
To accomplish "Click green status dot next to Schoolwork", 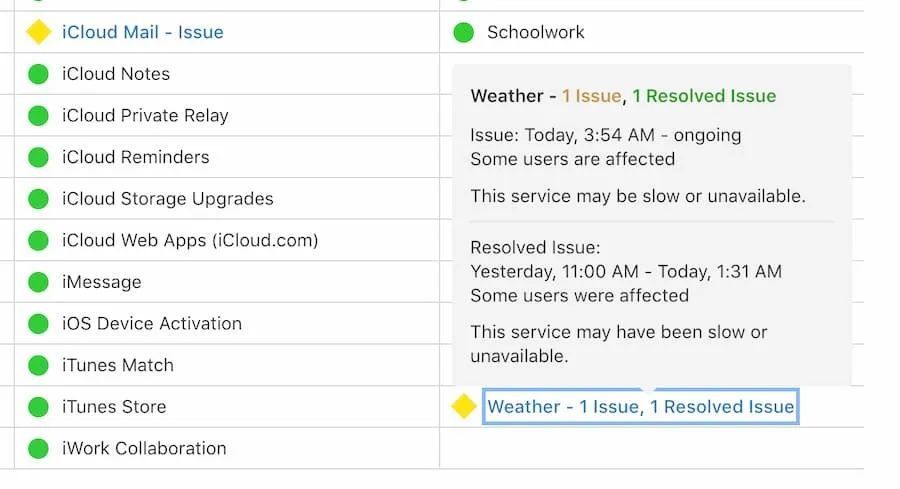I will click(463, 32).
